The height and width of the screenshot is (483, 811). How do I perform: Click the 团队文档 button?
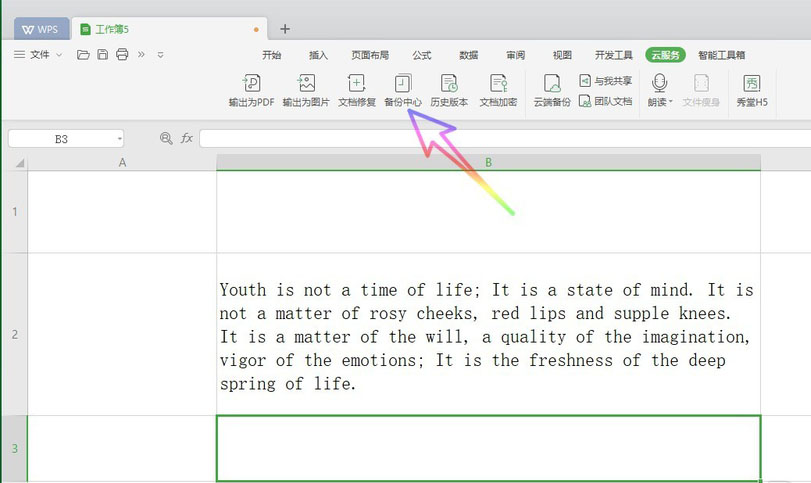click(606, 101)
